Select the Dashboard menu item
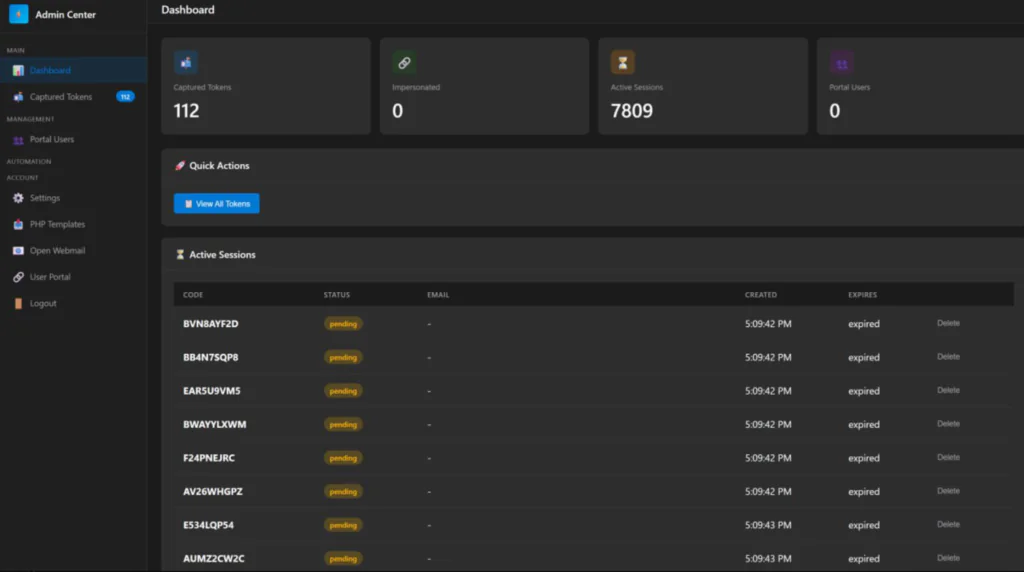 tap(50, 71)
